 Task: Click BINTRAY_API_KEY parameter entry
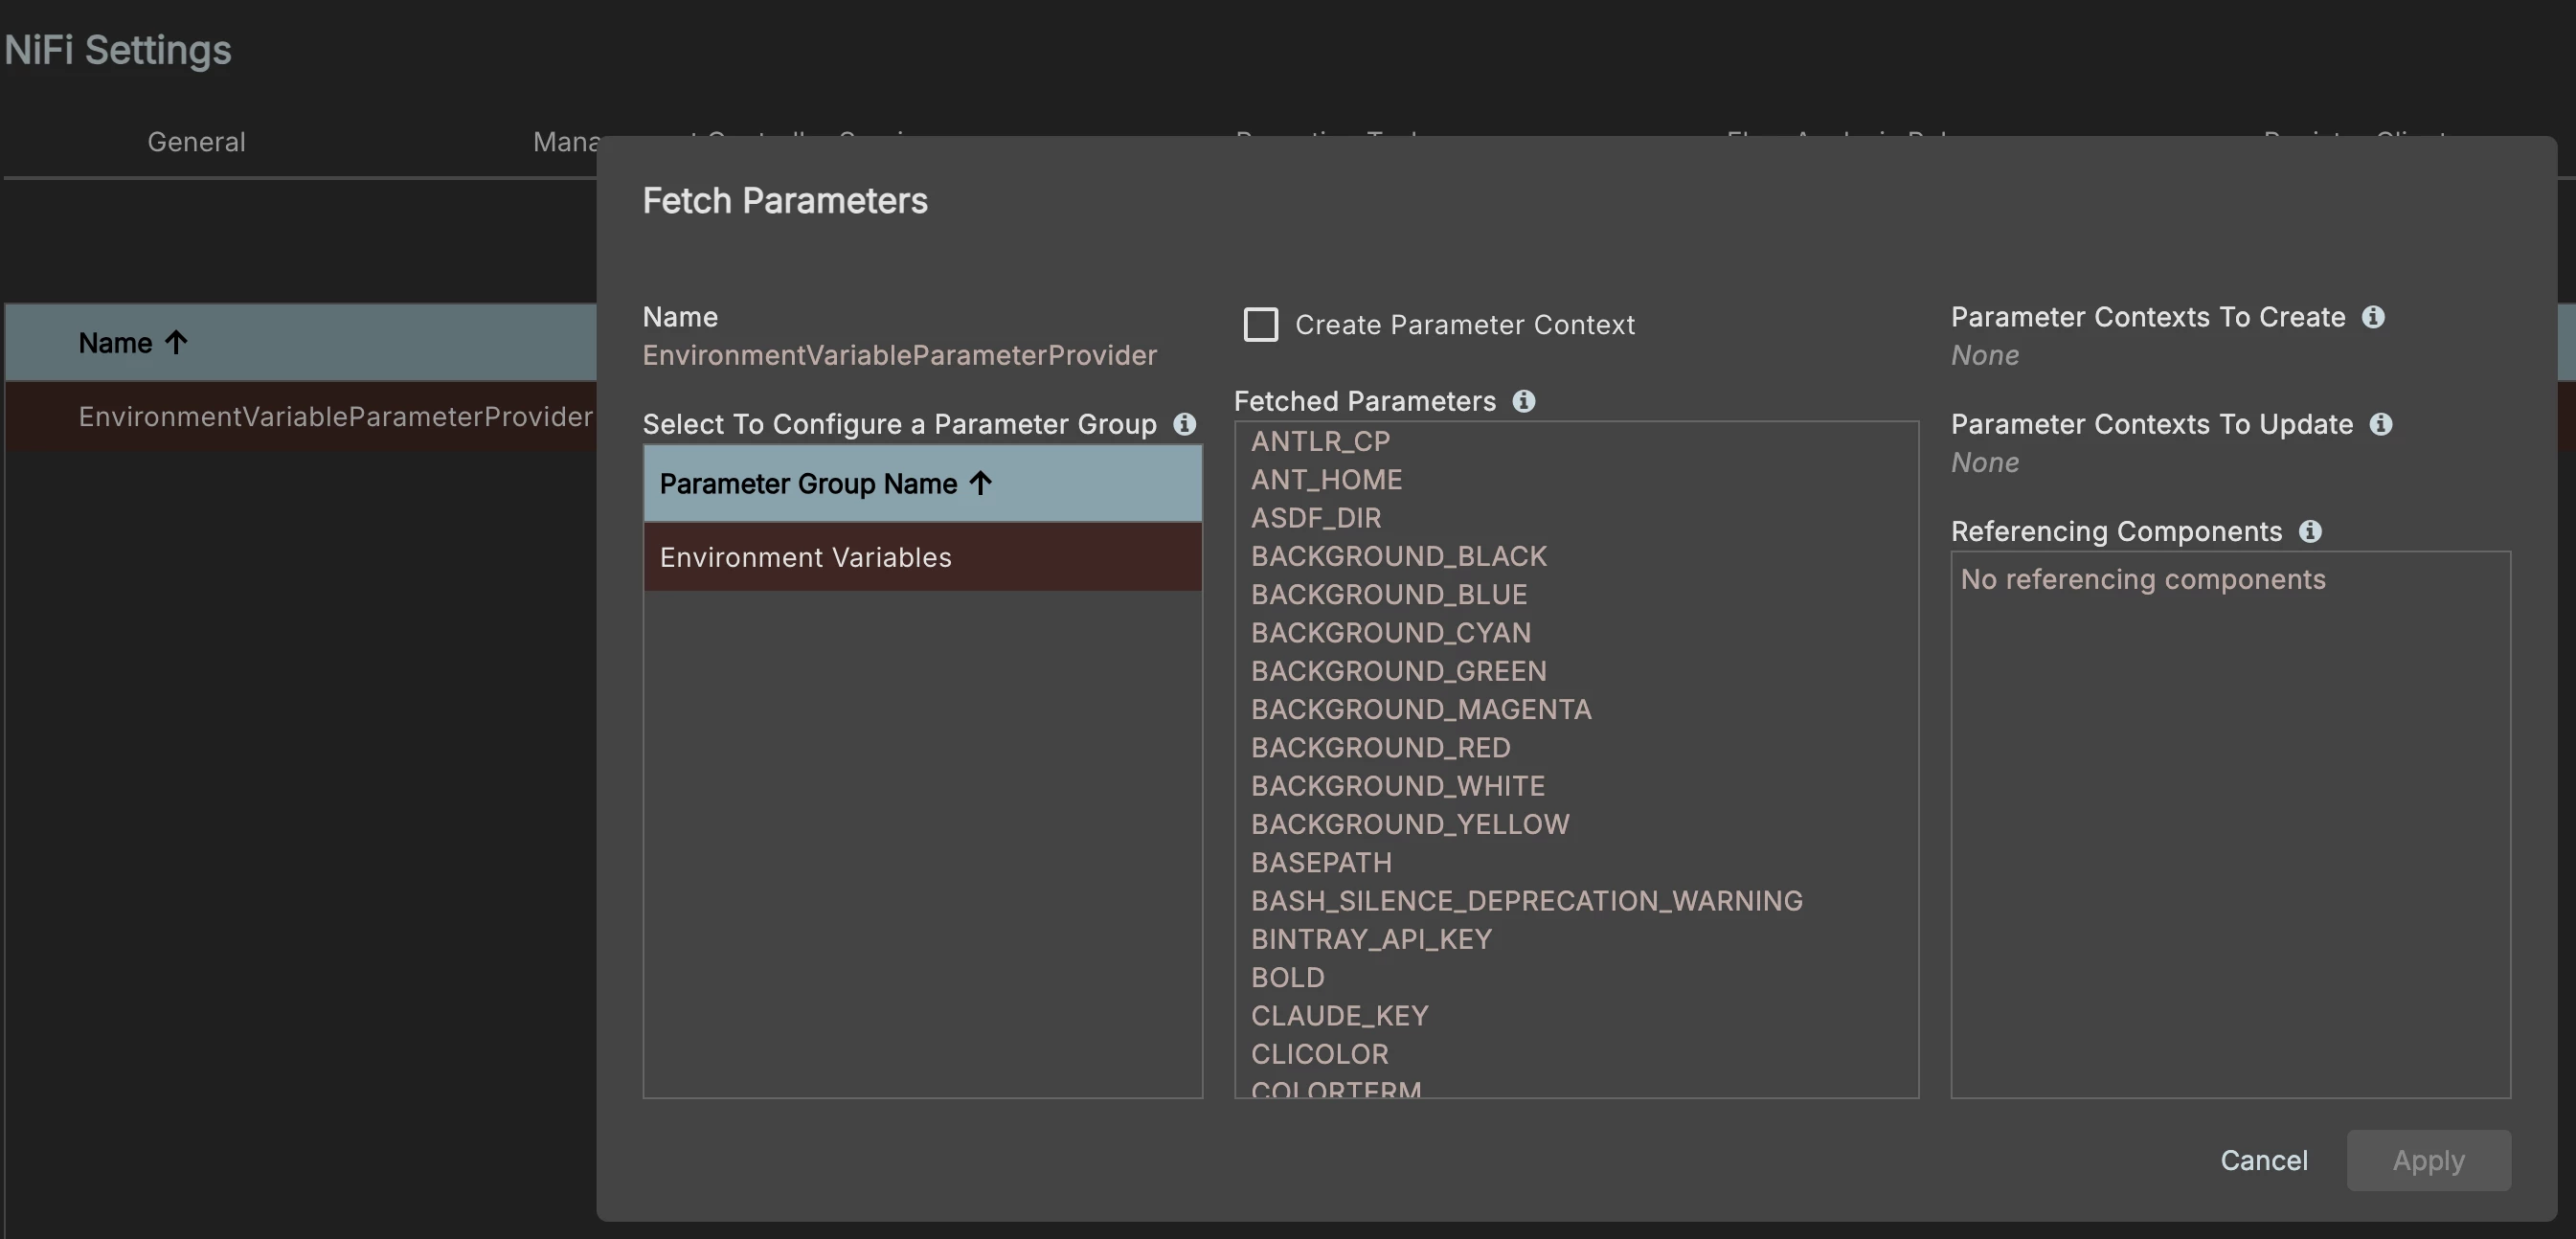(1371, 940)
